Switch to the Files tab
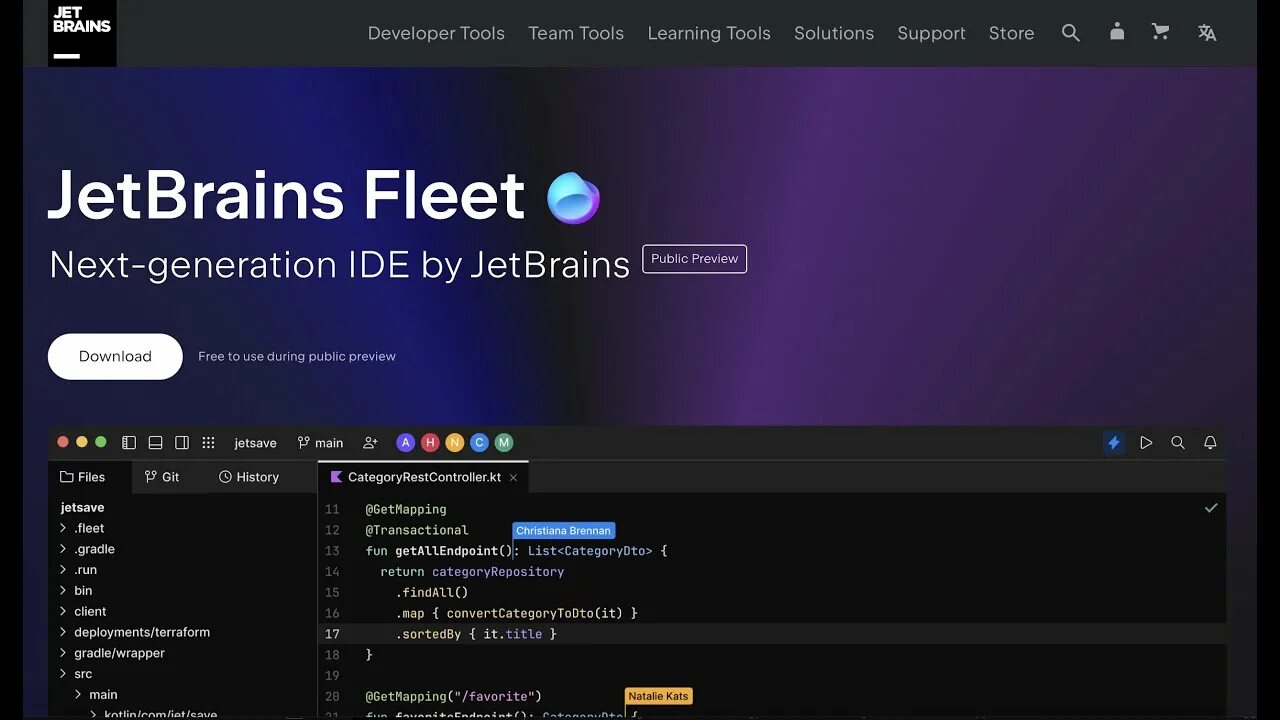The height and width of the screenshot is (720, 1280). pyautogui.click(x=82, y=477)
